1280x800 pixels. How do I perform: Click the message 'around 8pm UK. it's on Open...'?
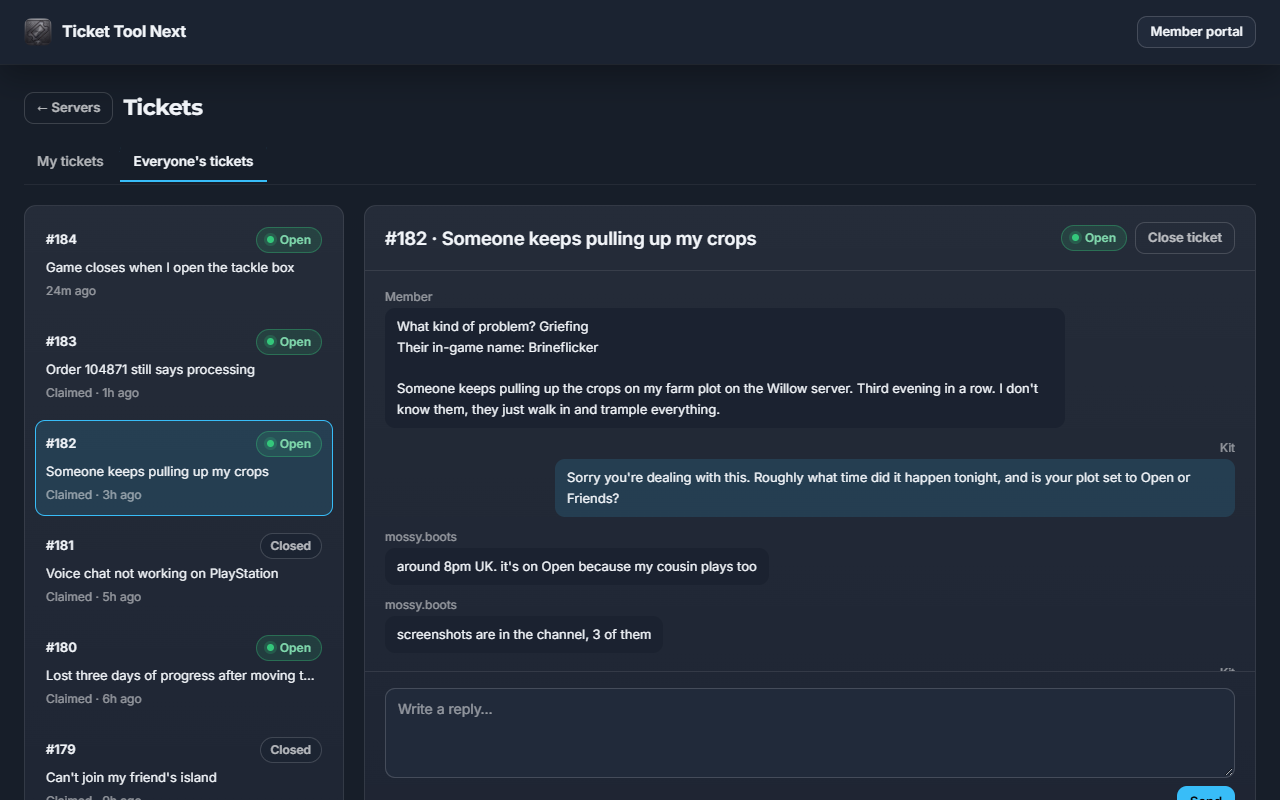pyautogui.click(x=577, y=566)
